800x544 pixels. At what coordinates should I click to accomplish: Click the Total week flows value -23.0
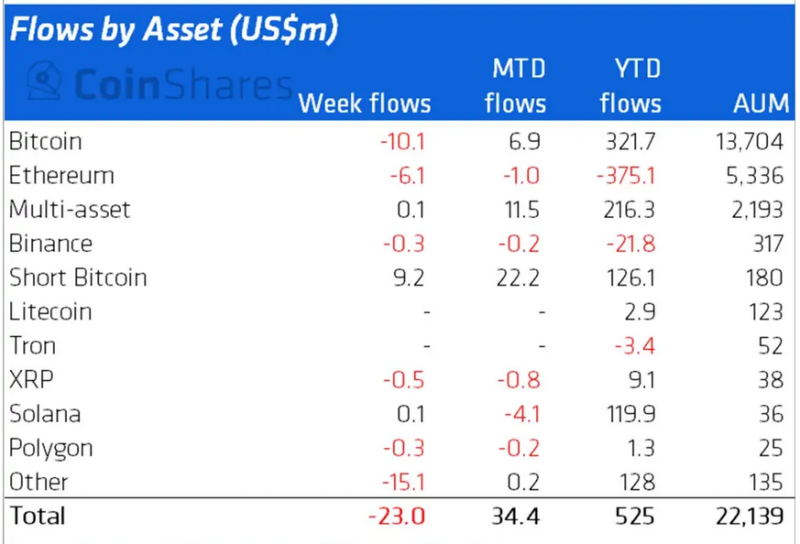396,516
